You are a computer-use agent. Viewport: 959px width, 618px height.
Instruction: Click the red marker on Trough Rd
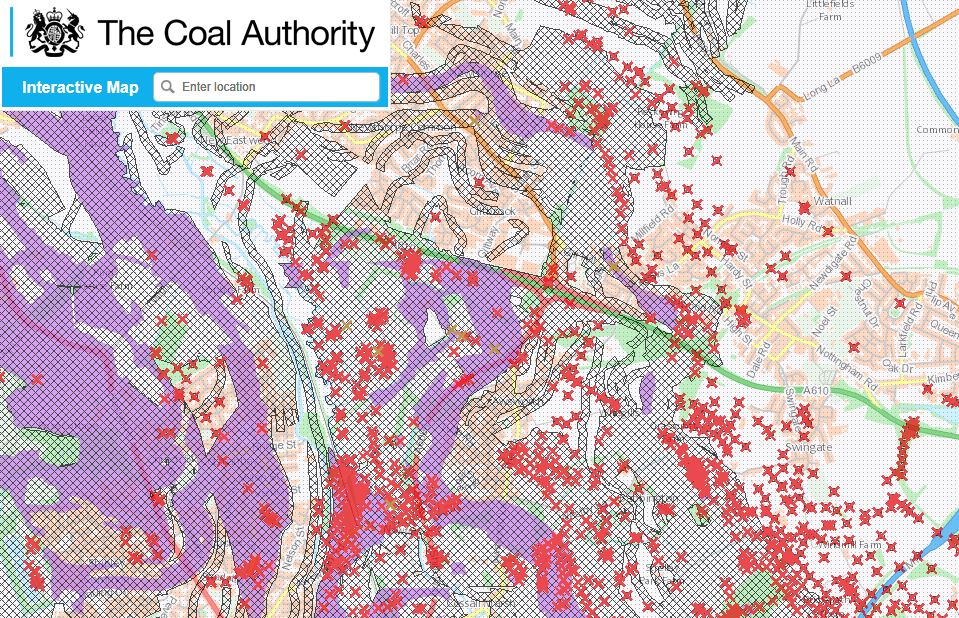tap(791, 171)
